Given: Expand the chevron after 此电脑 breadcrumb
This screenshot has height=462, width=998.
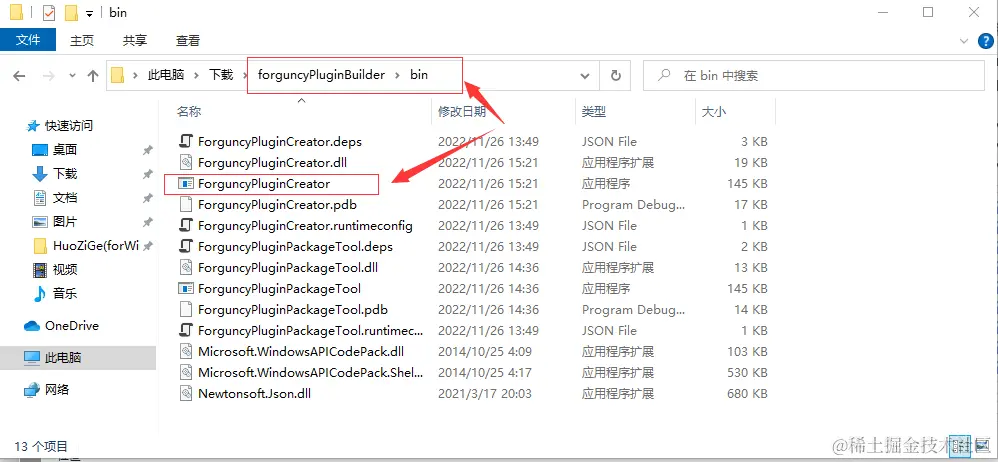Looking at the screenshot, I should pyautogui.click(x=197, y=75).
